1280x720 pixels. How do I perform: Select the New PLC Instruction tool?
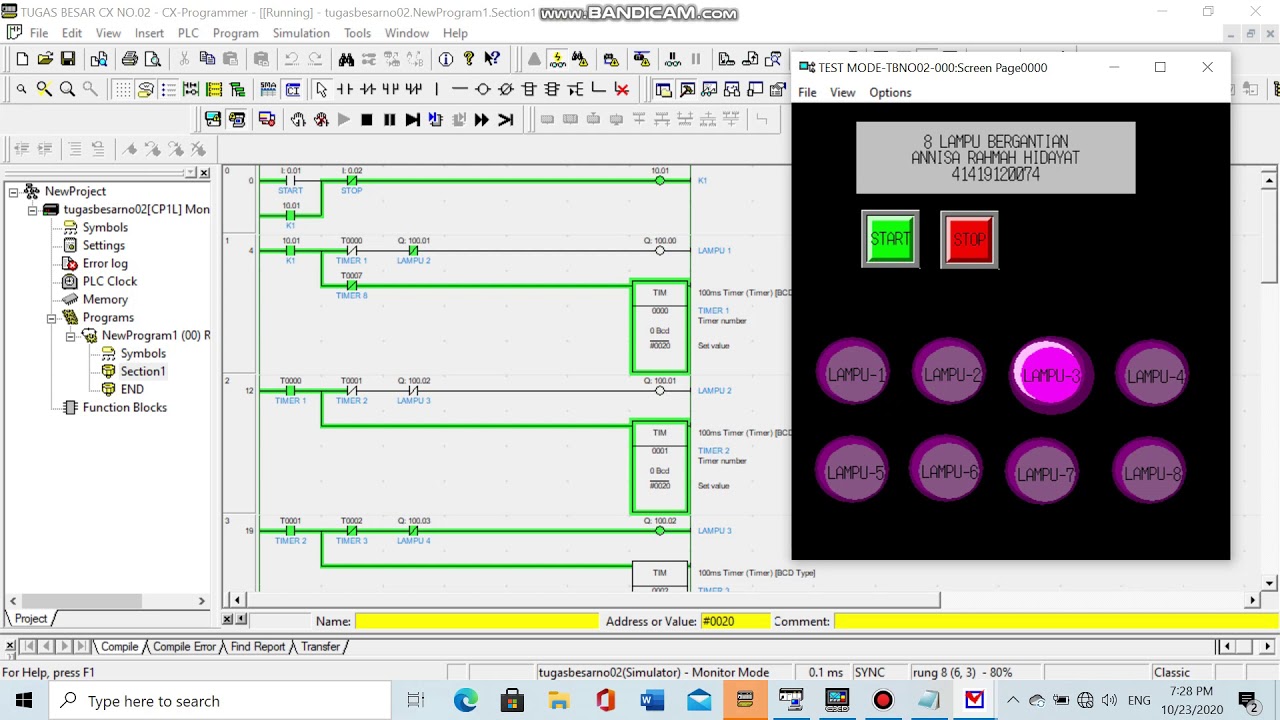coord(529,89)
